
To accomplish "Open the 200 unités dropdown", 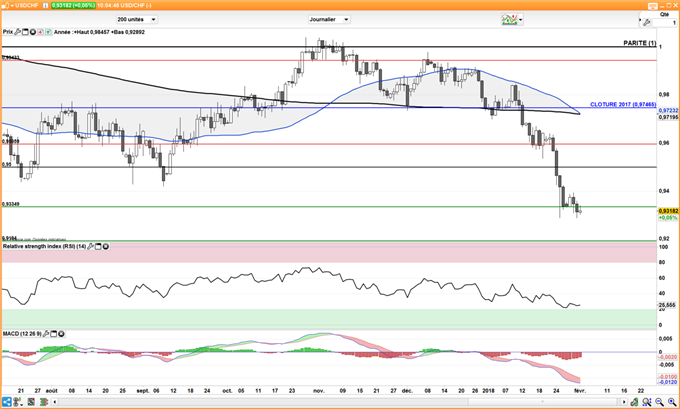I will pos(137,20).
